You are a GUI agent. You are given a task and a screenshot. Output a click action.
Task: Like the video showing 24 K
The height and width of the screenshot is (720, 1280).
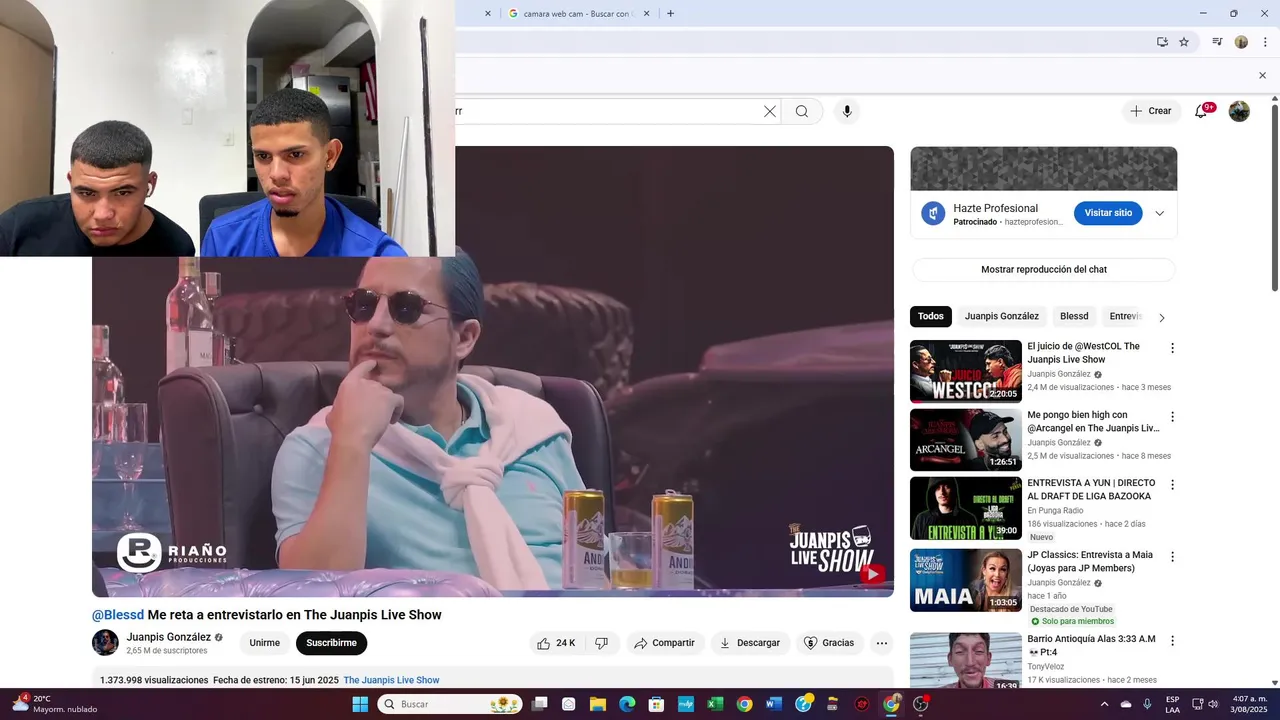(556, 643)
